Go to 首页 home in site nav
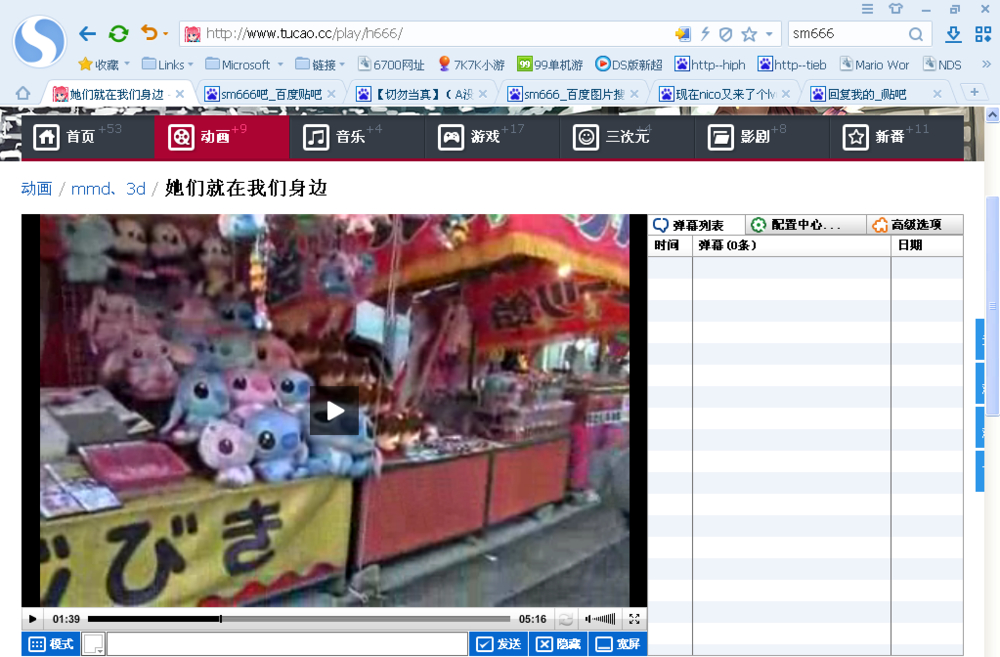 87,137
